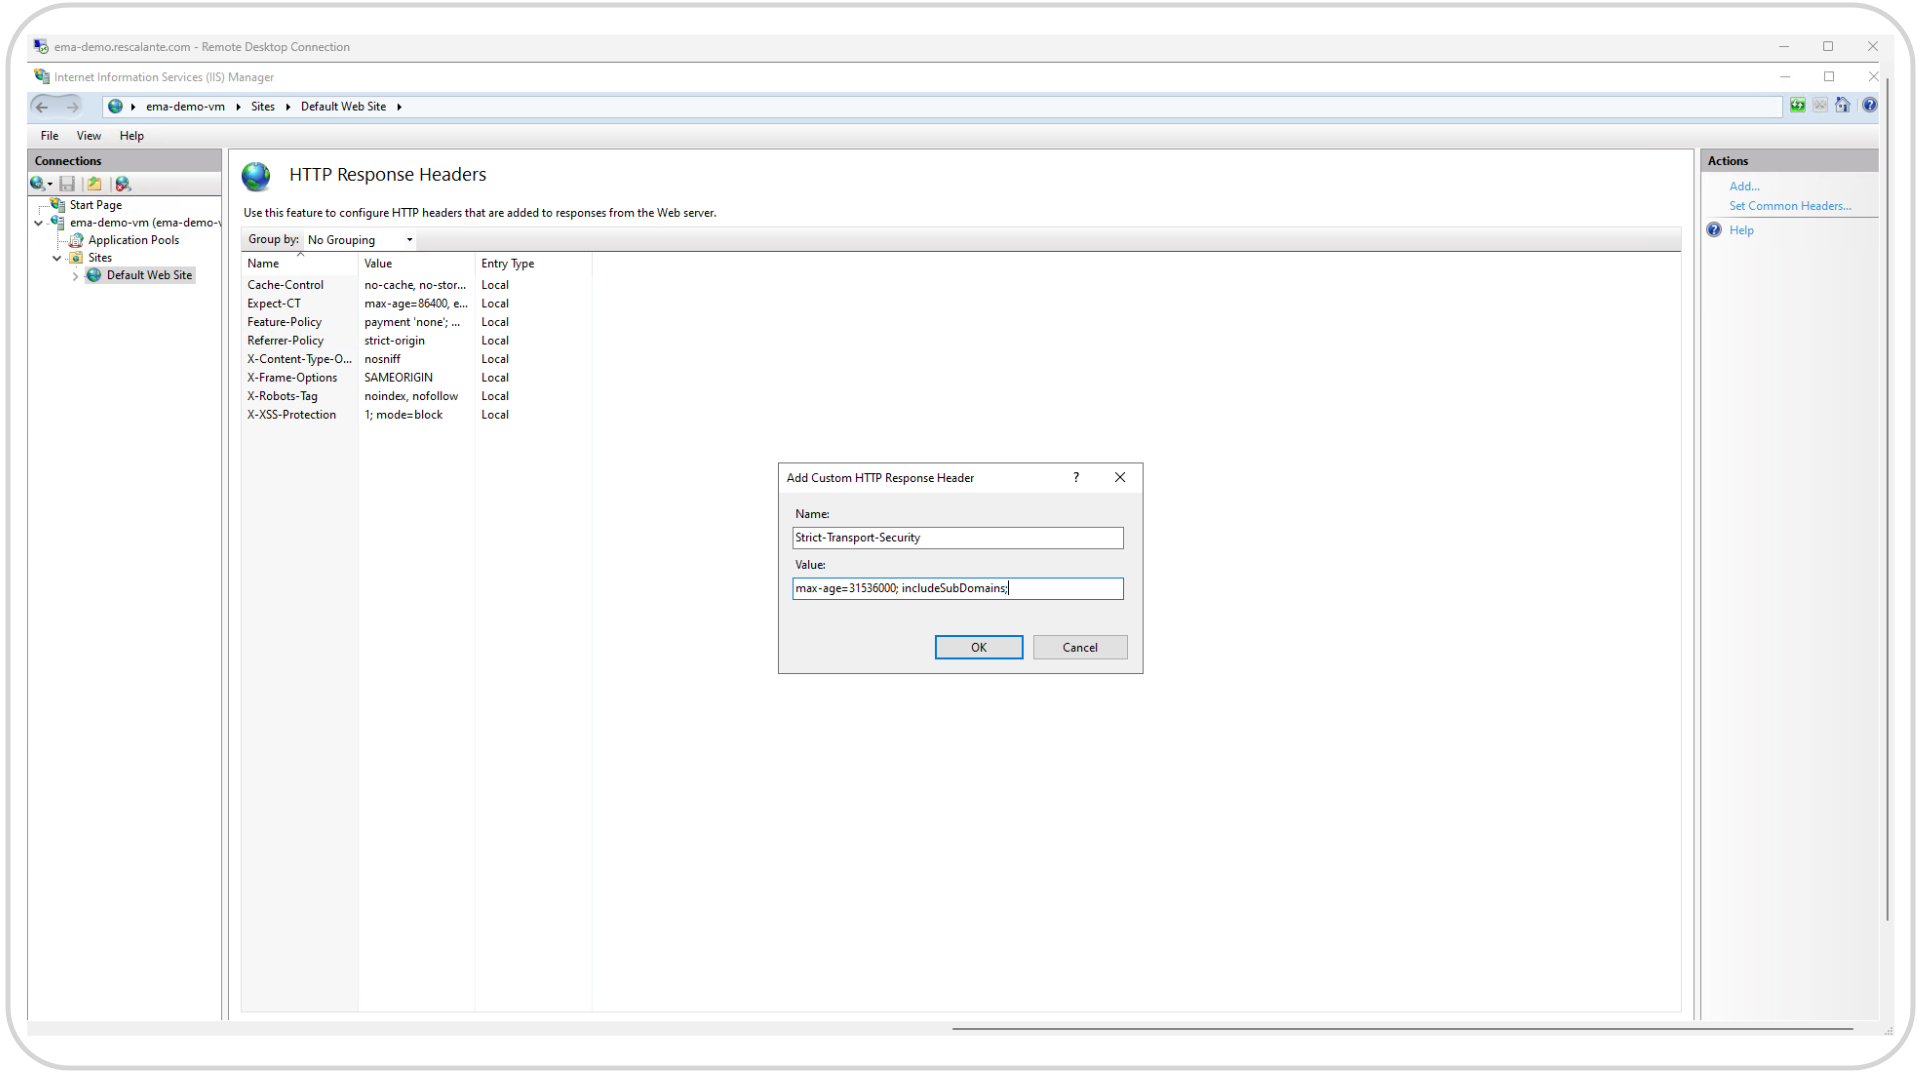Select the X-Robots-Tag header row
Screen dimensions: 1920x1080
[x=416, y=396]
